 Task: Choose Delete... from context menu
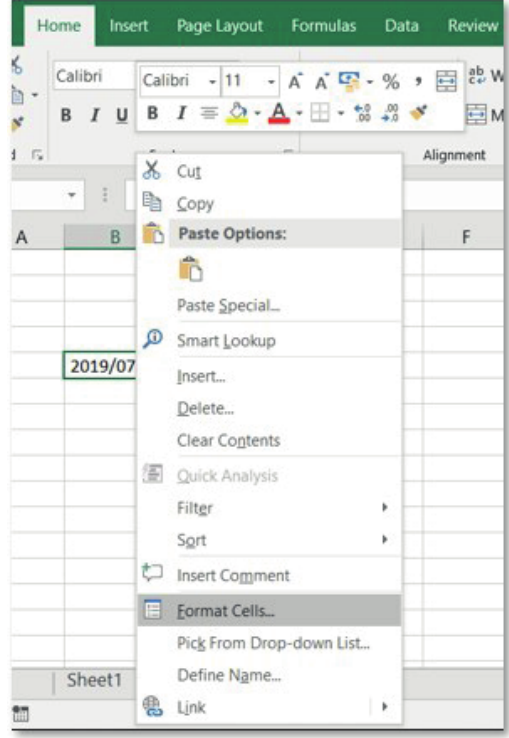269,408
